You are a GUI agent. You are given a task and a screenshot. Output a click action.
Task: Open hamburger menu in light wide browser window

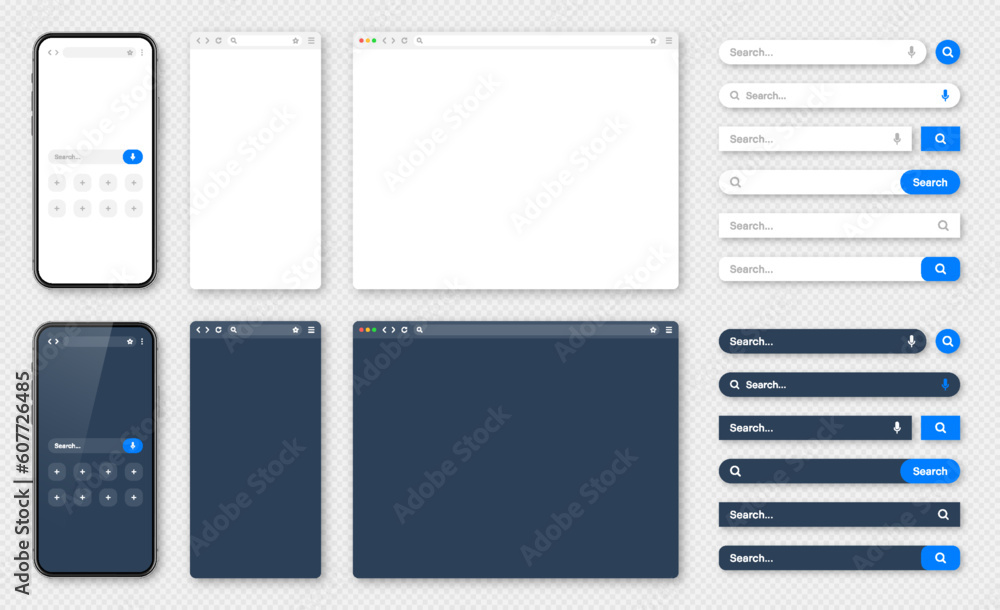tap(669, 40)
